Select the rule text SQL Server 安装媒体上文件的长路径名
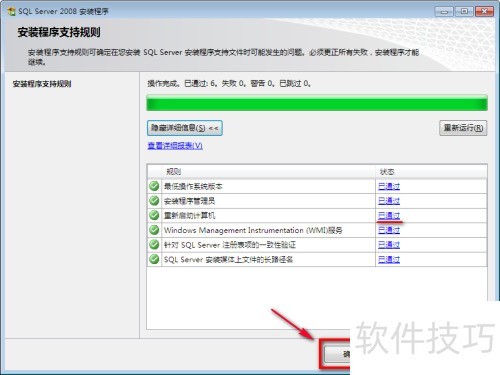This screenshot has width=500, height=375. pos(228,260)
